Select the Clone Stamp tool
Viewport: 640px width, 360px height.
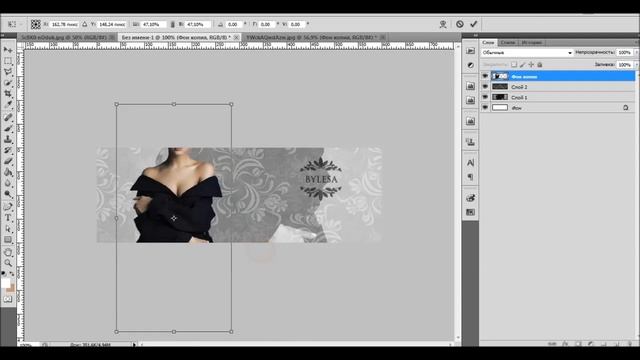pos(8,139)
